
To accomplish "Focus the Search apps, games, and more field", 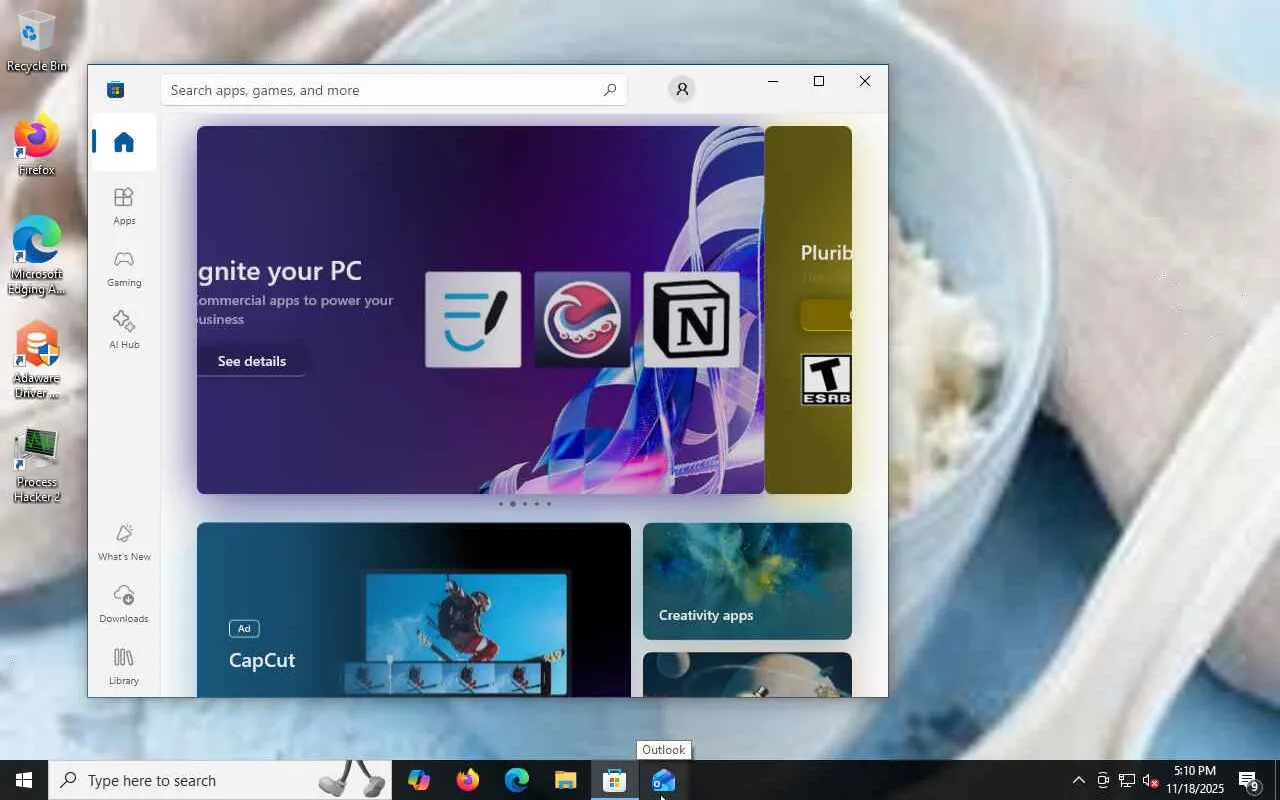I will (394, 90).
